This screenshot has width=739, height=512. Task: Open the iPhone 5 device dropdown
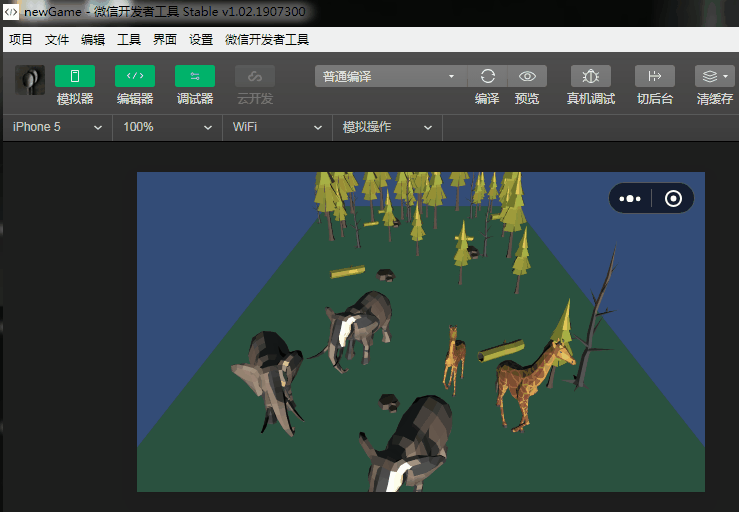pyautogui.click(x=57, y=127)
